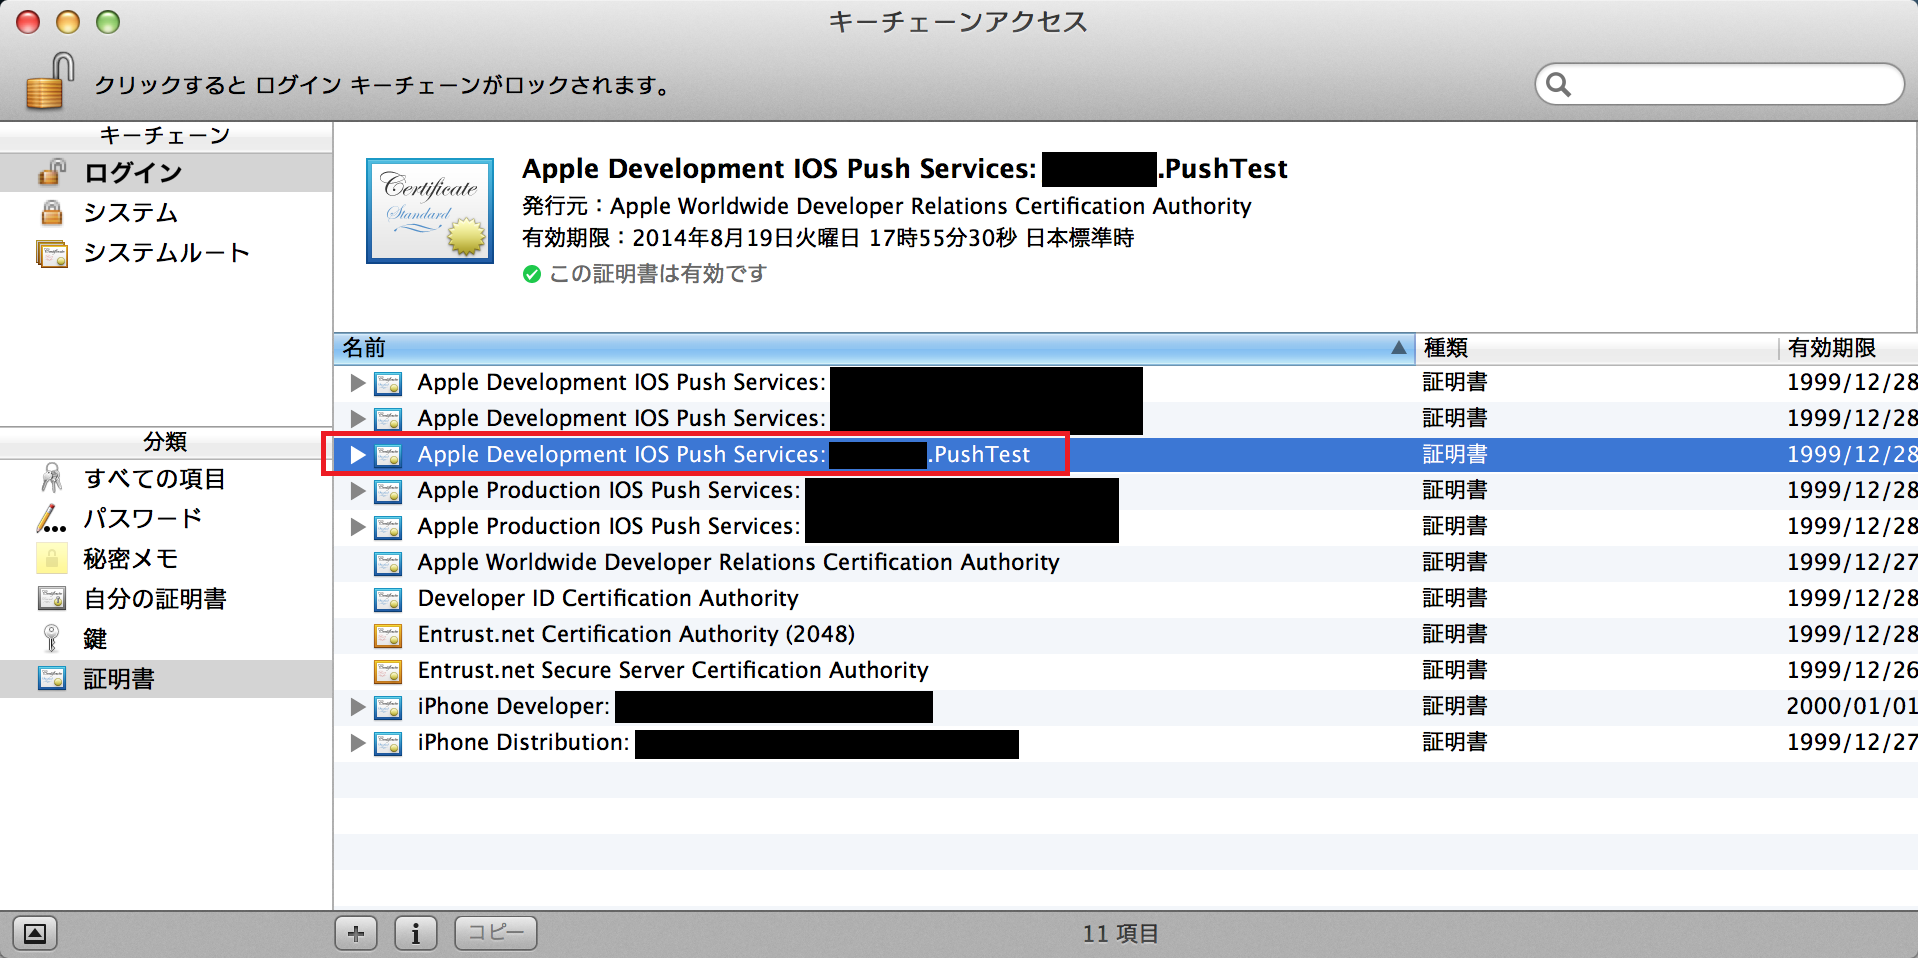
Task: Click the large Certificate Standard image
Action: click(430, 211)
